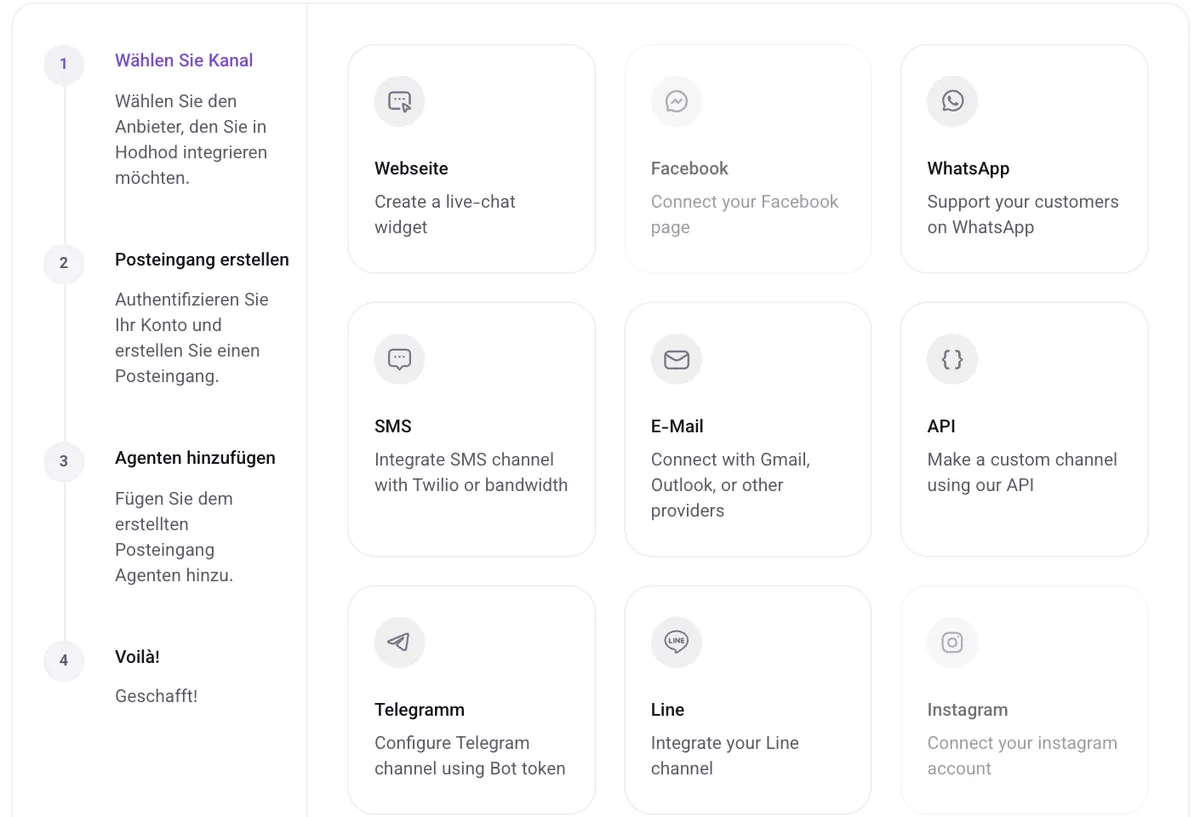Viewport: 1200px width, 817px height.
Task: Choose the Facebook channel title
Action: (x=689, y=168)
